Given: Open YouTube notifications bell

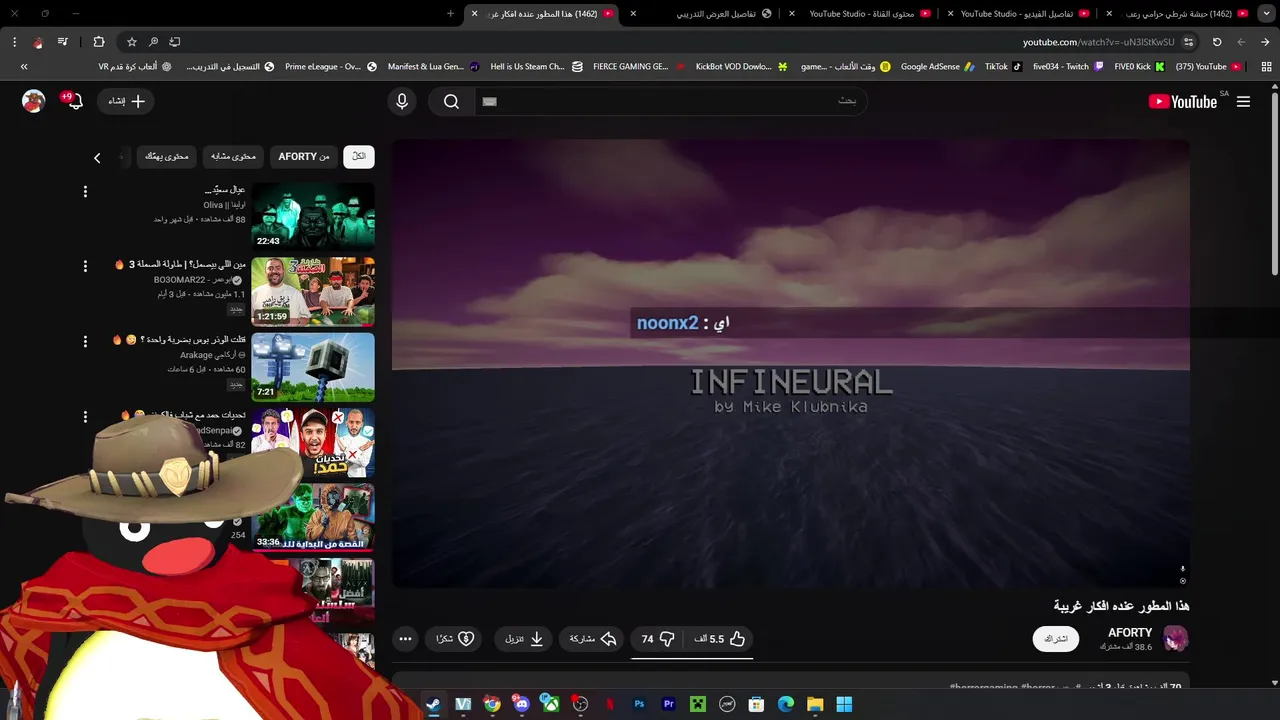Looking at the screenshot, I should click(x=75, y=101).
